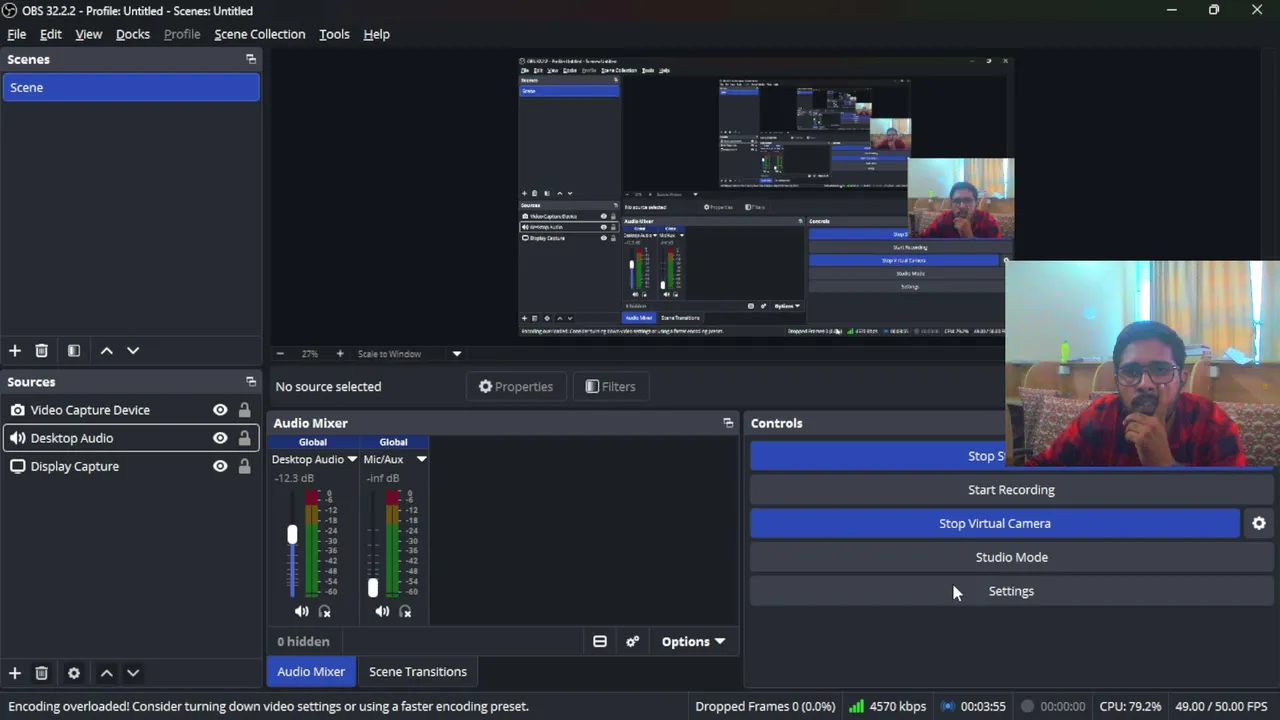Zoom out the preview with minus icon
1280x720 pixels.
point(280,354)
